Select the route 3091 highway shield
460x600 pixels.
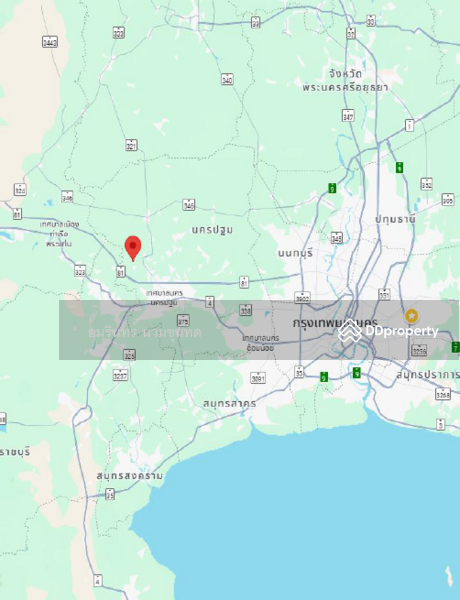(x=258, y=378)
